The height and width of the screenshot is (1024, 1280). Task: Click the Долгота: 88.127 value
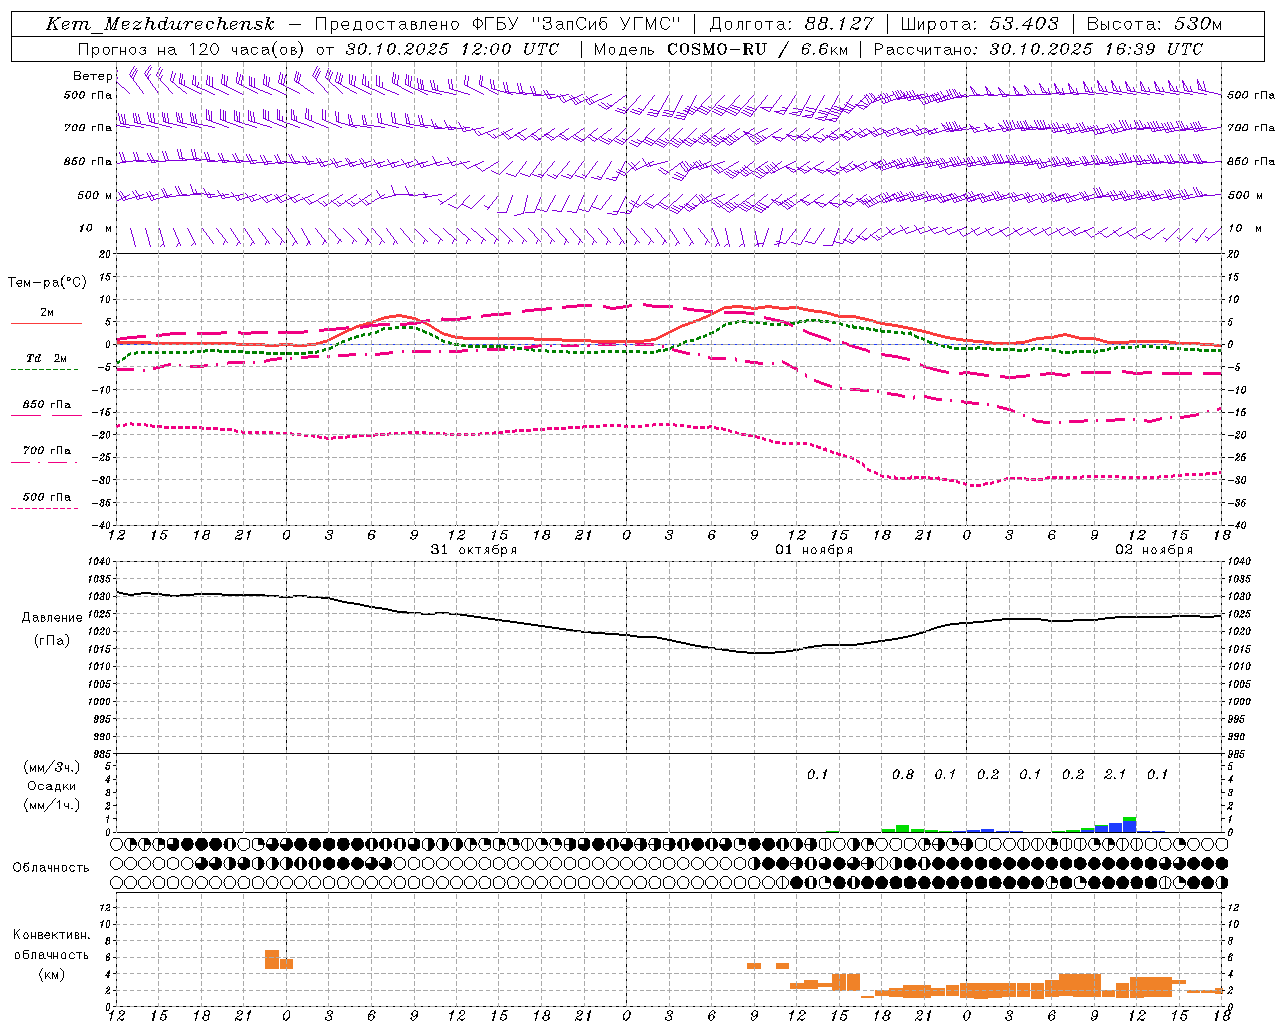tap(791, 24)
